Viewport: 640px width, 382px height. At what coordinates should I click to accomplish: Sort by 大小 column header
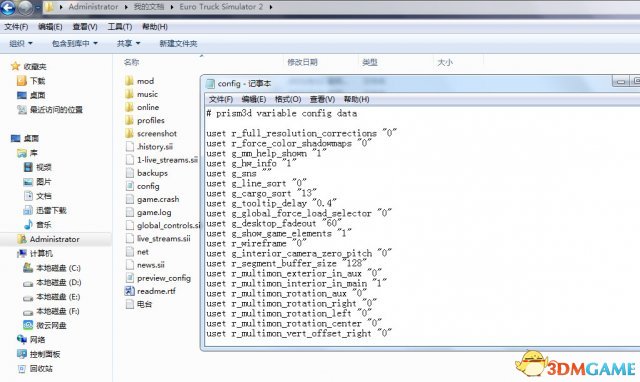444,62
